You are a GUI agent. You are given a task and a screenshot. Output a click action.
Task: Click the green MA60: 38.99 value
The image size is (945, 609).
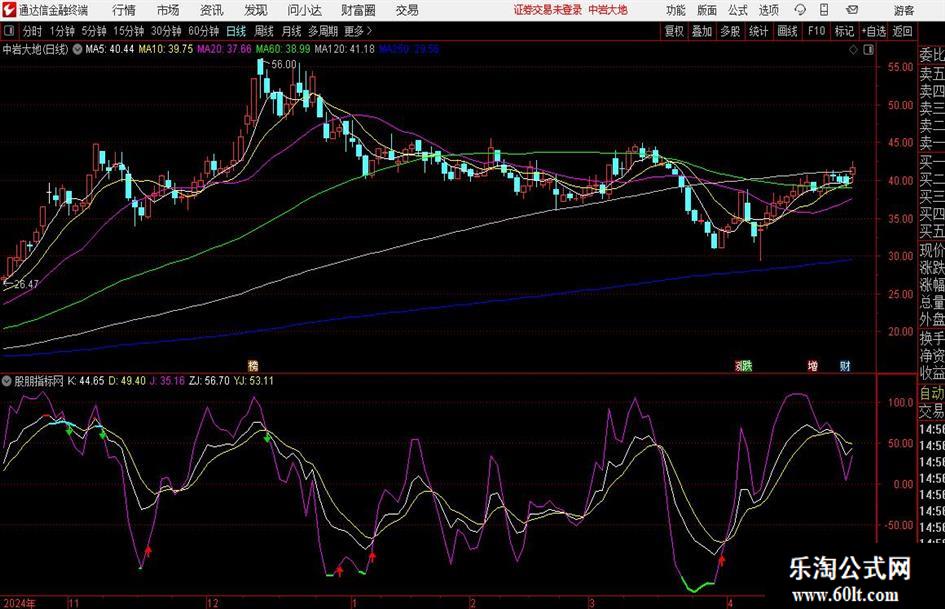tap(283, 49)
